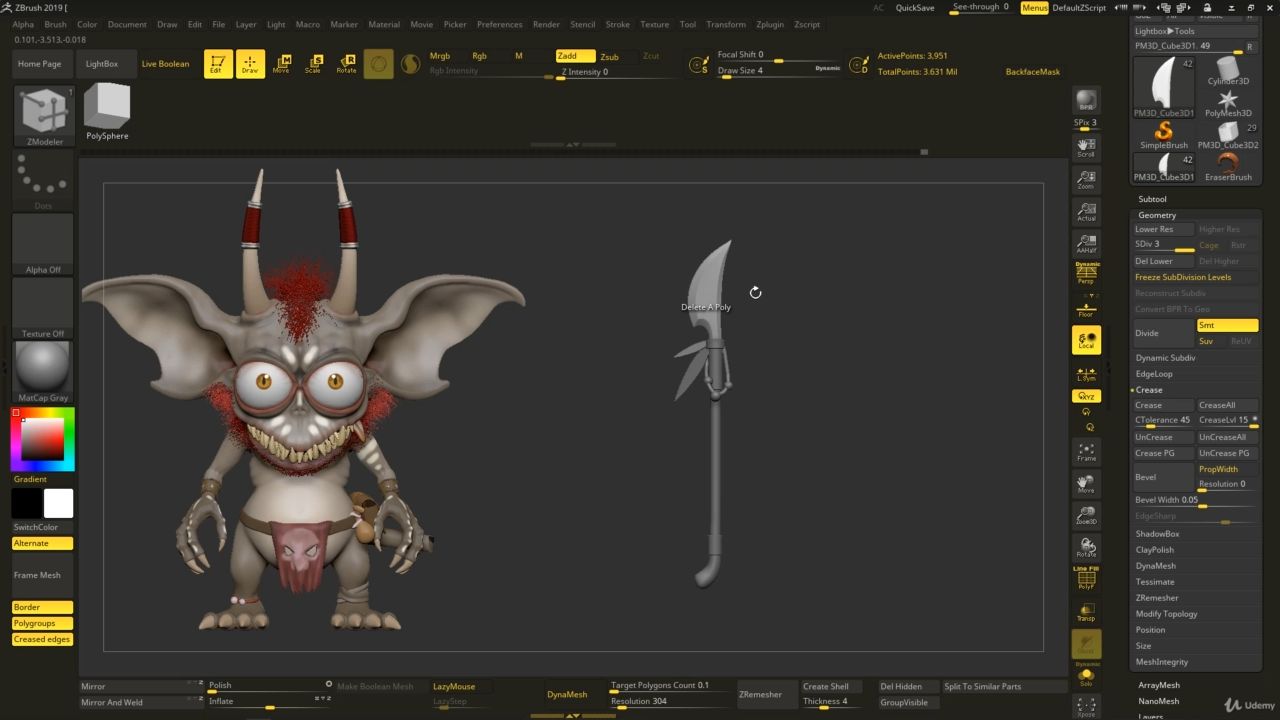Select the Cylinder3D tool
The height and width of the screenshot is (720, 1280).
click(1228, 72)
